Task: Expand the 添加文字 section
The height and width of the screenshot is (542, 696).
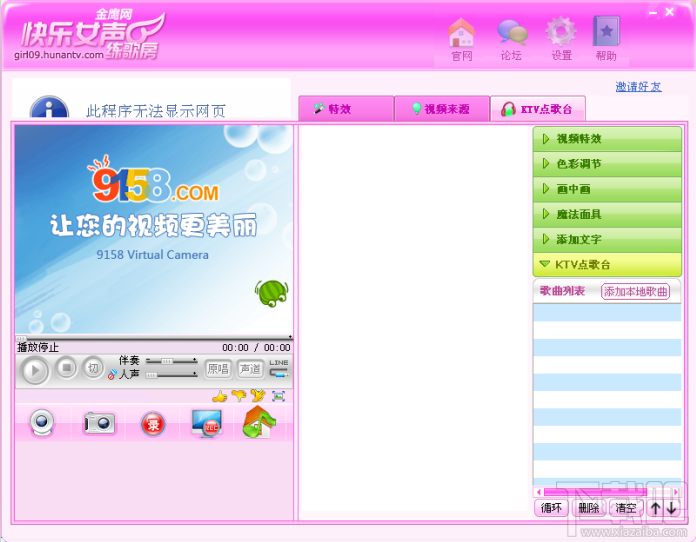Action: [607, 240]
